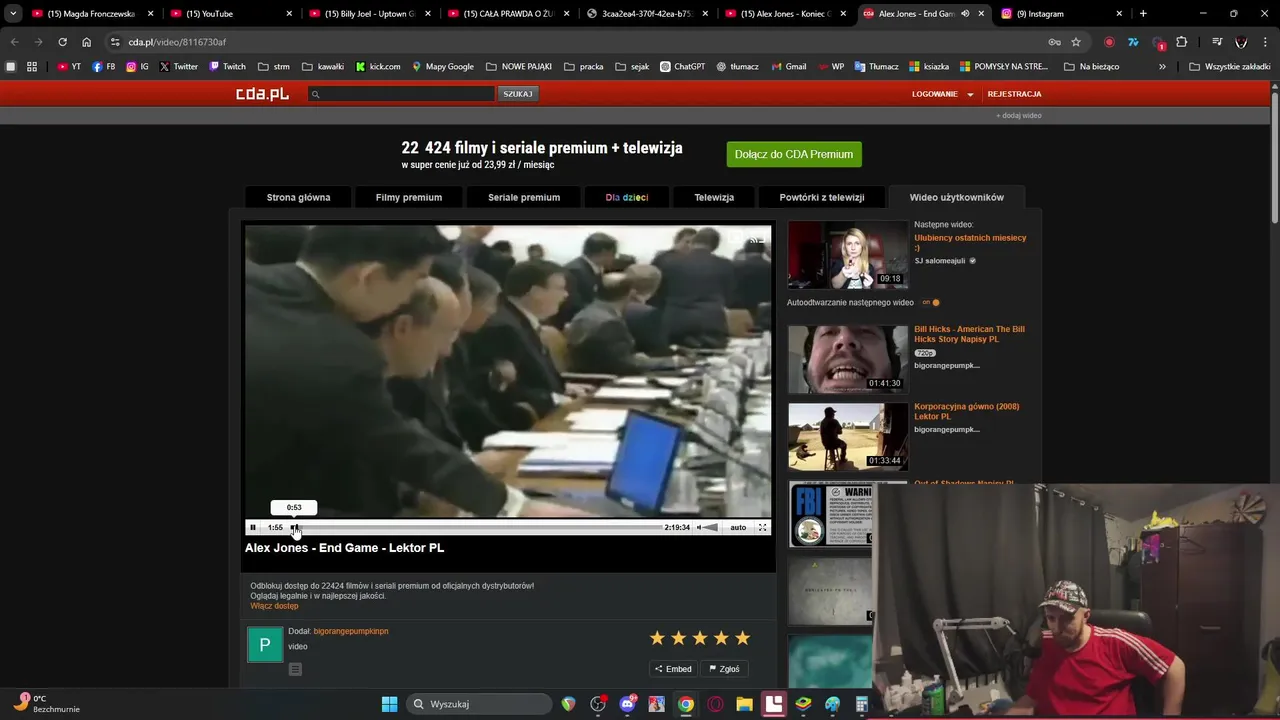Open Discord from the taskbar

click(x=627, y=704)
